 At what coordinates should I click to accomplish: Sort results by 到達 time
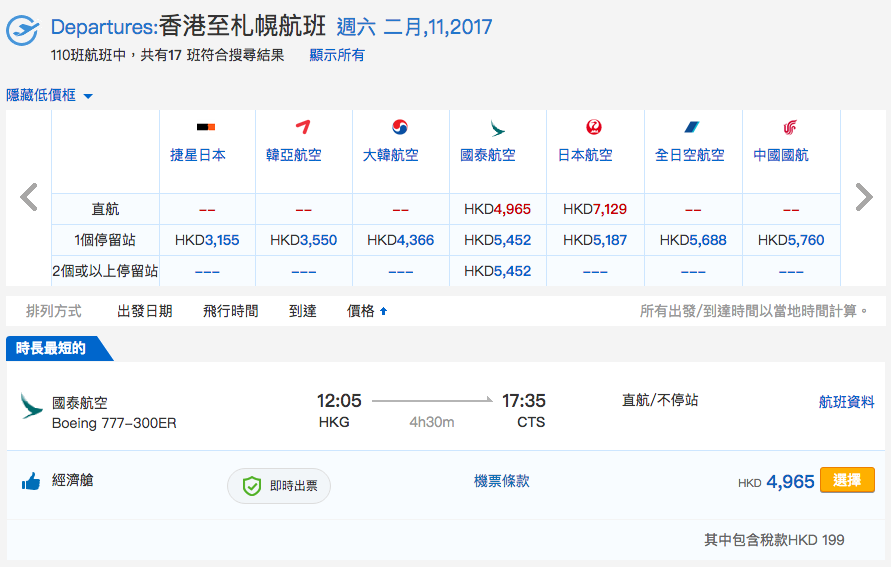[x=302, y=311]
